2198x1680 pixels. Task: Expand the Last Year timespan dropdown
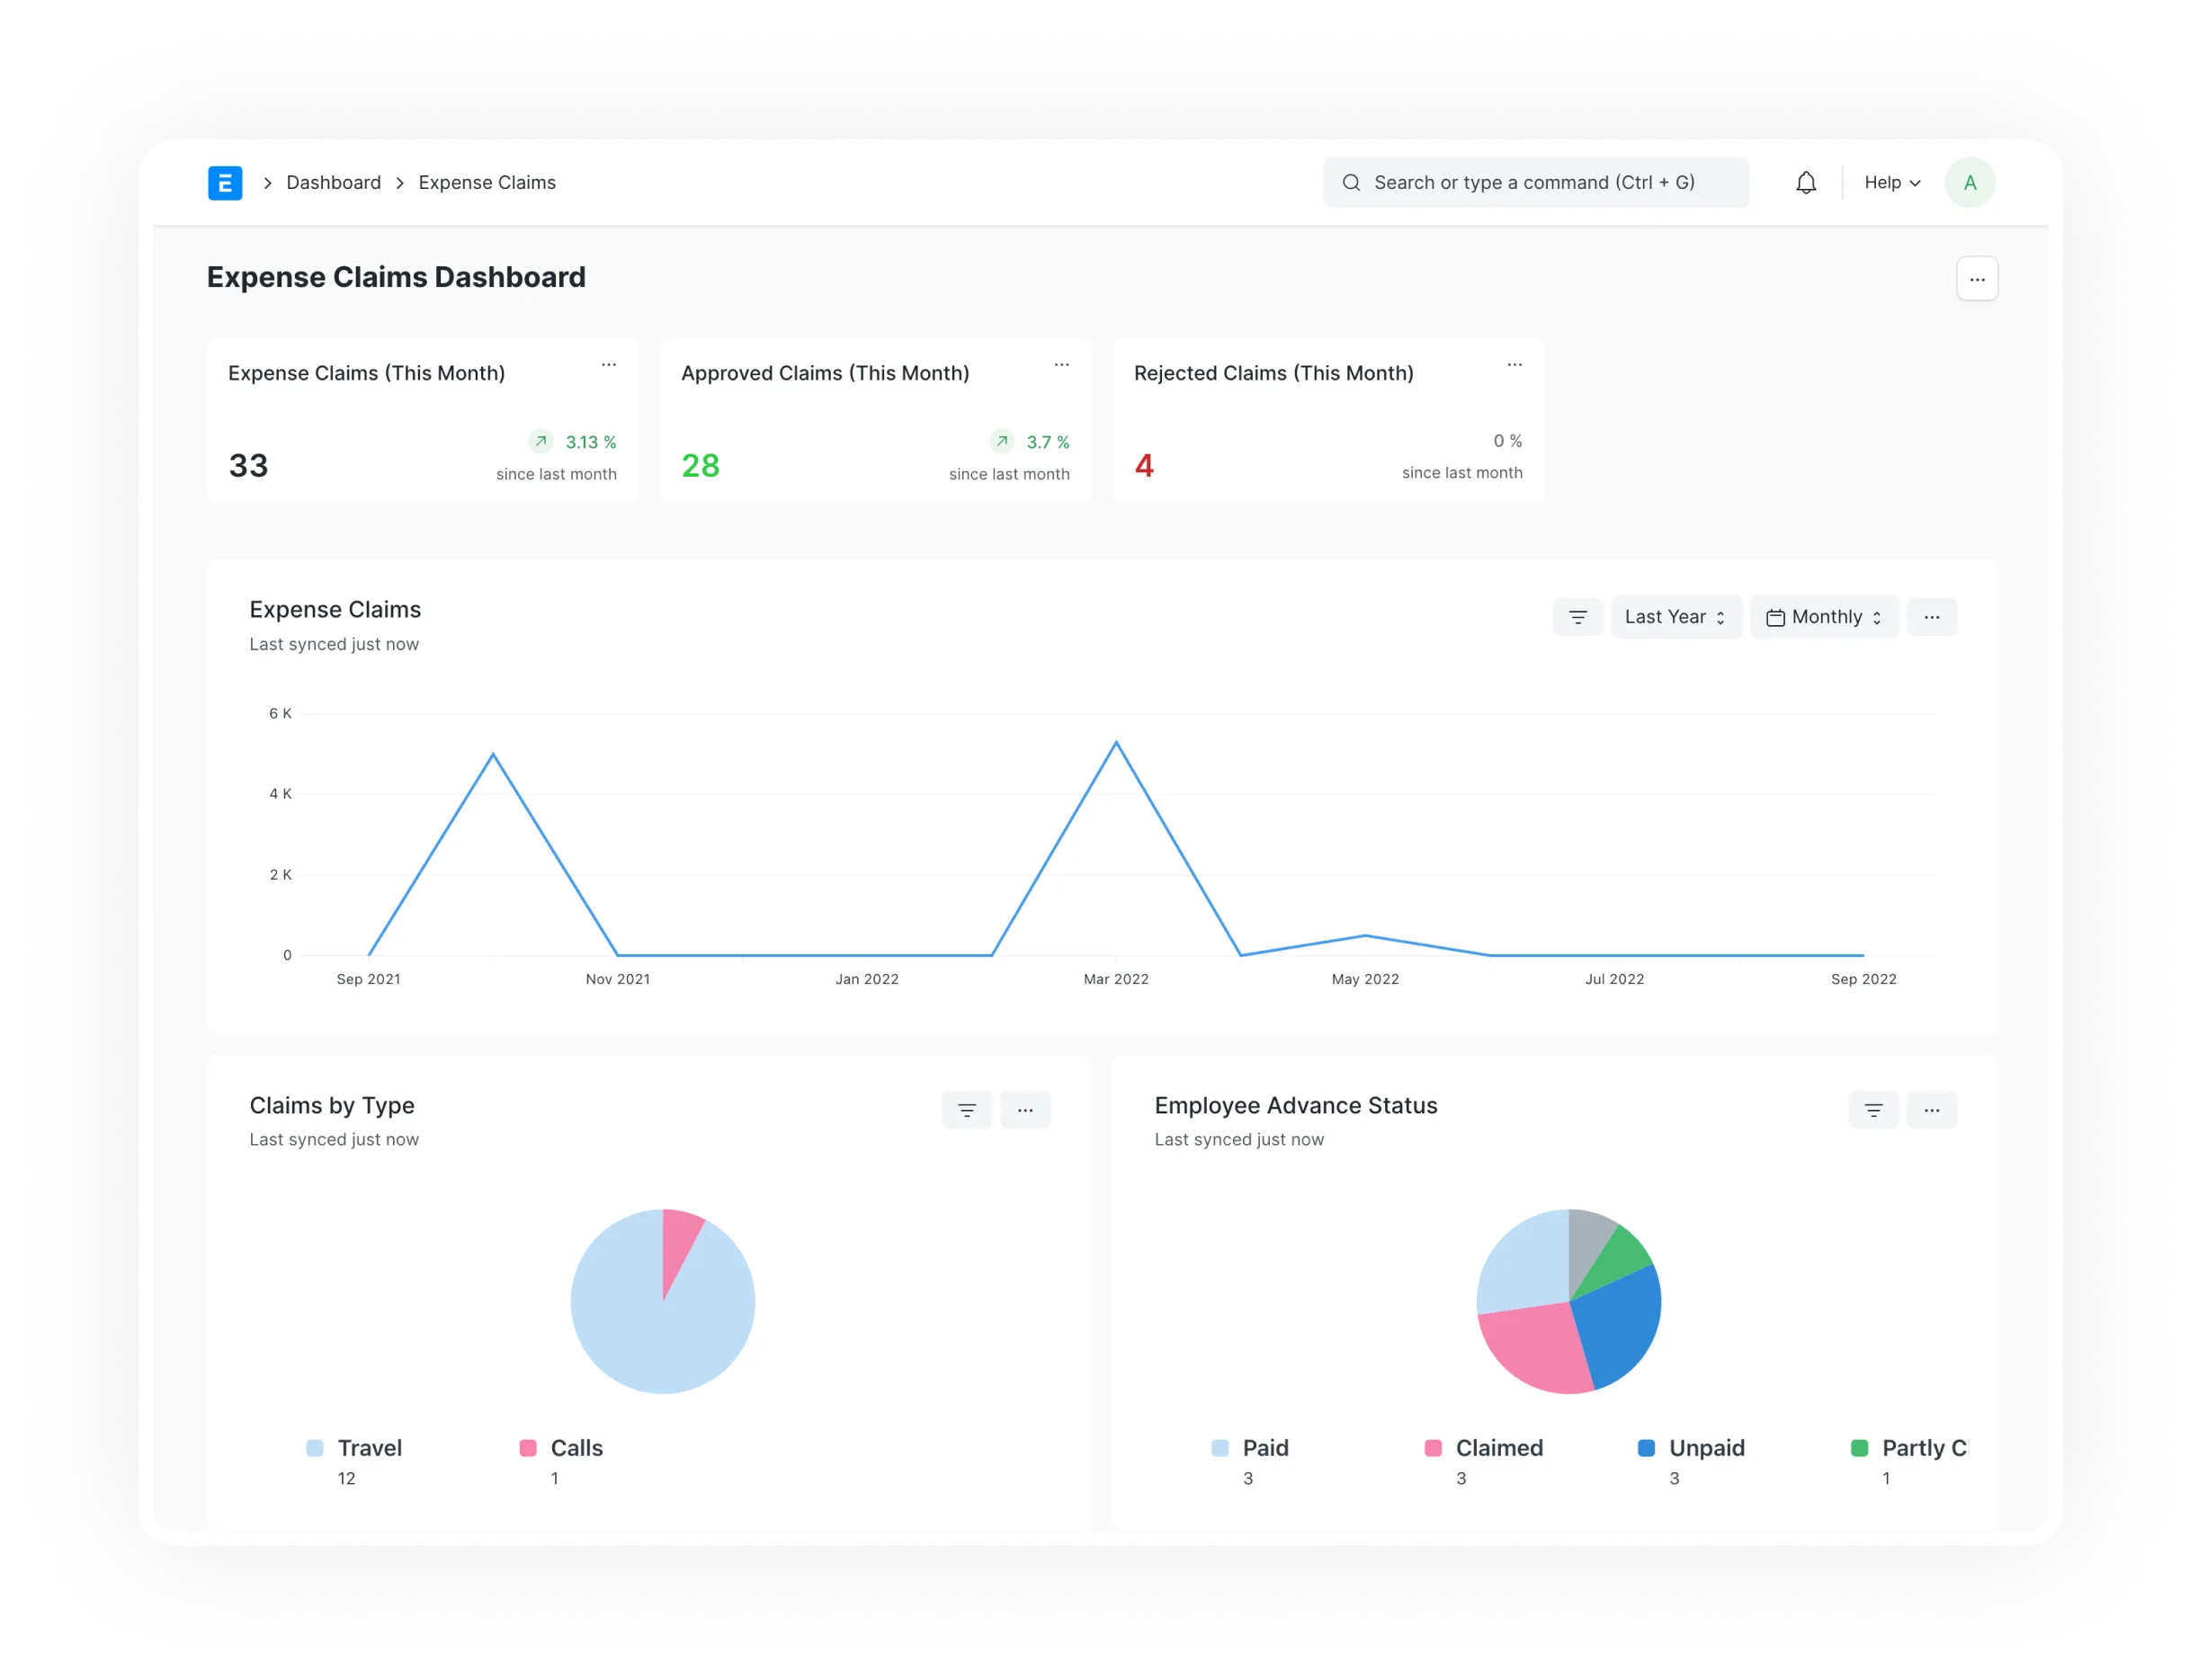pos(1675,617)
